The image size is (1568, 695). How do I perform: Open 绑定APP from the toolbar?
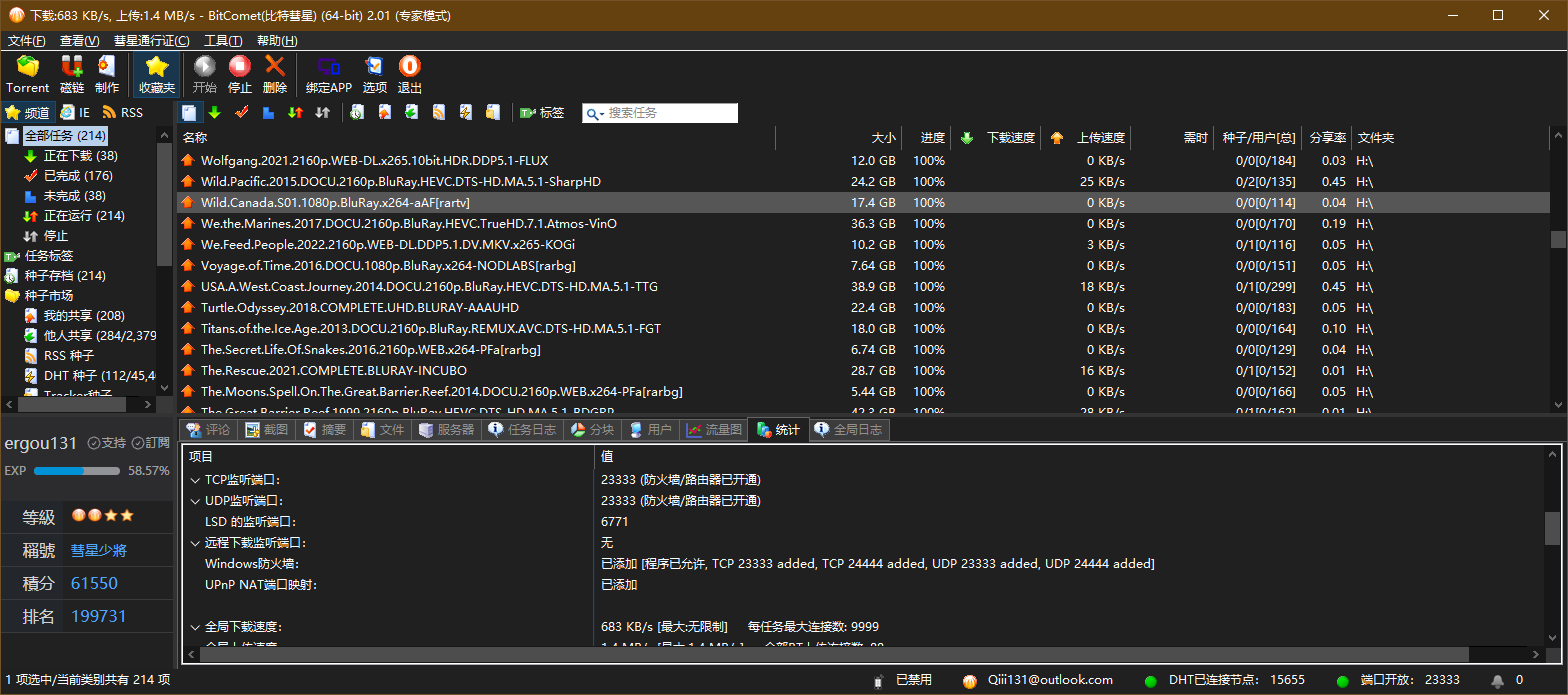click(328, 75)
